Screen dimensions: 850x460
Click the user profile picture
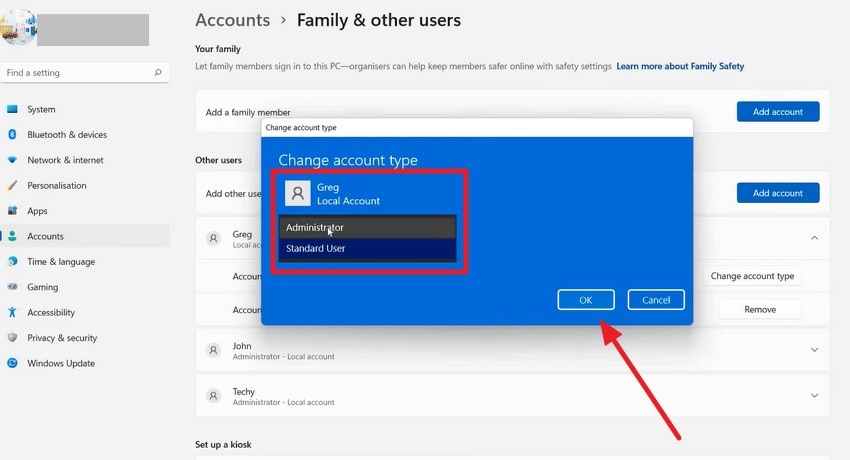[x=18, y=27]
